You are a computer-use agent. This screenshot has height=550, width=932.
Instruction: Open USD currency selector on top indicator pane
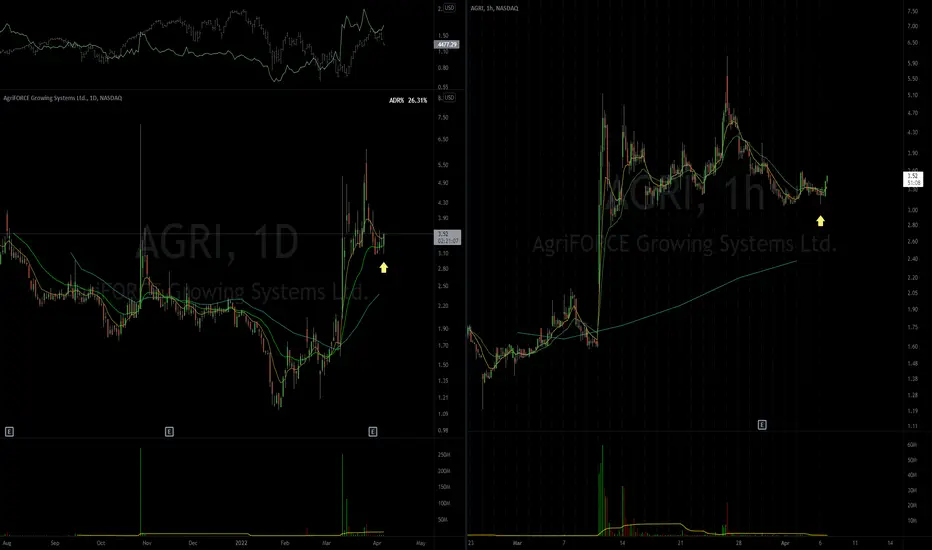tap(449, 8)
